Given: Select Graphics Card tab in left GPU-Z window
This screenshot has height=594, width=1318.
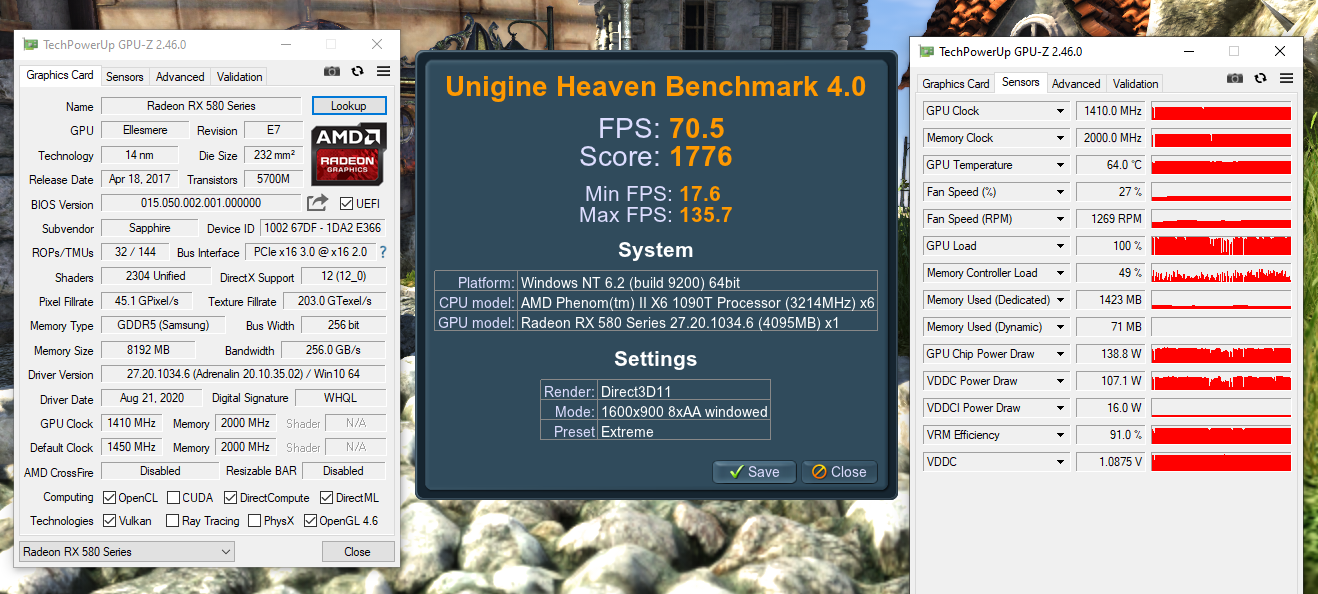Looking at the screenshot, I should [x=60, y=75].
